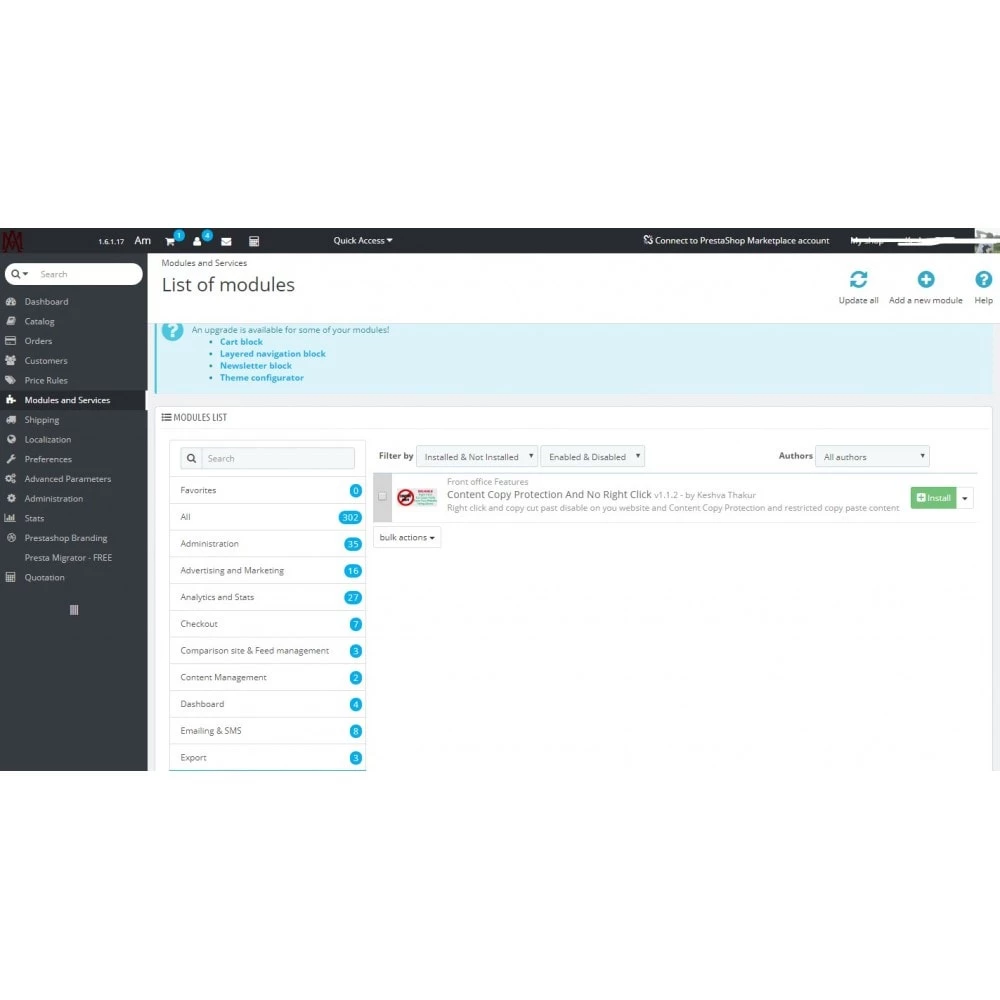The height and width of the screenshot is (1000, 1000).
Task: Open the sidebar search type dropdown
Action: pyautogui.click(x=20, y=274)
